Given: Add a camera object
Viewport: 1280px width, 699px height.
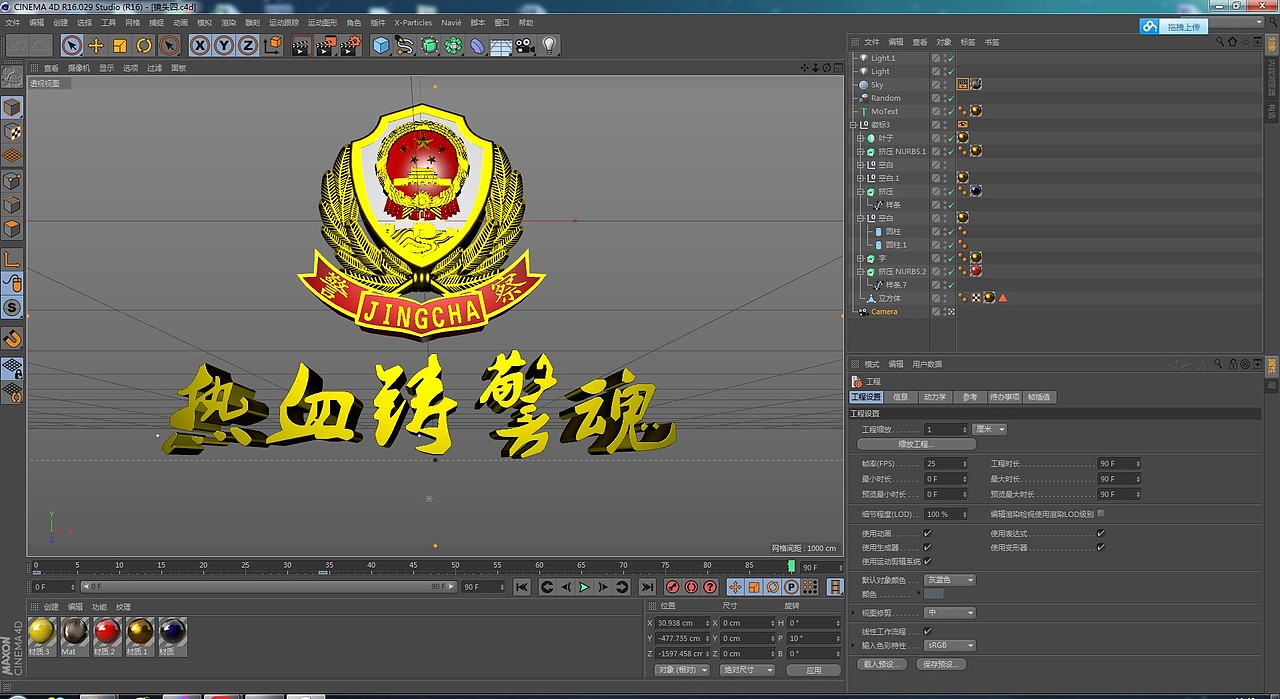Looking at the screenshot, I should (525, 45).
